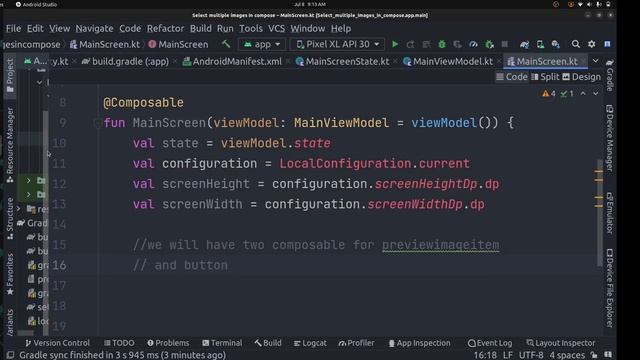Open Favorites tool window side tab
Viewport: 640px width, 360px height.
pos(10,274)
